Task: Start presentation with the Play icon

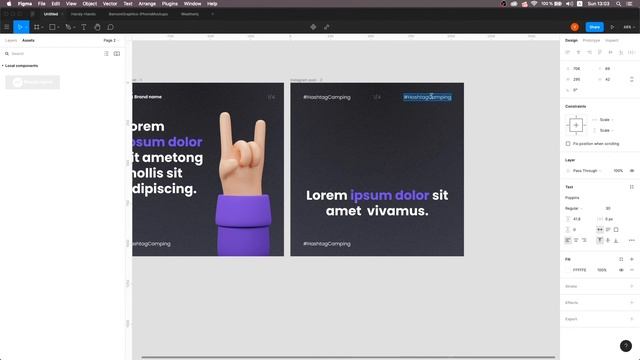Action: (x=612, y=27)
